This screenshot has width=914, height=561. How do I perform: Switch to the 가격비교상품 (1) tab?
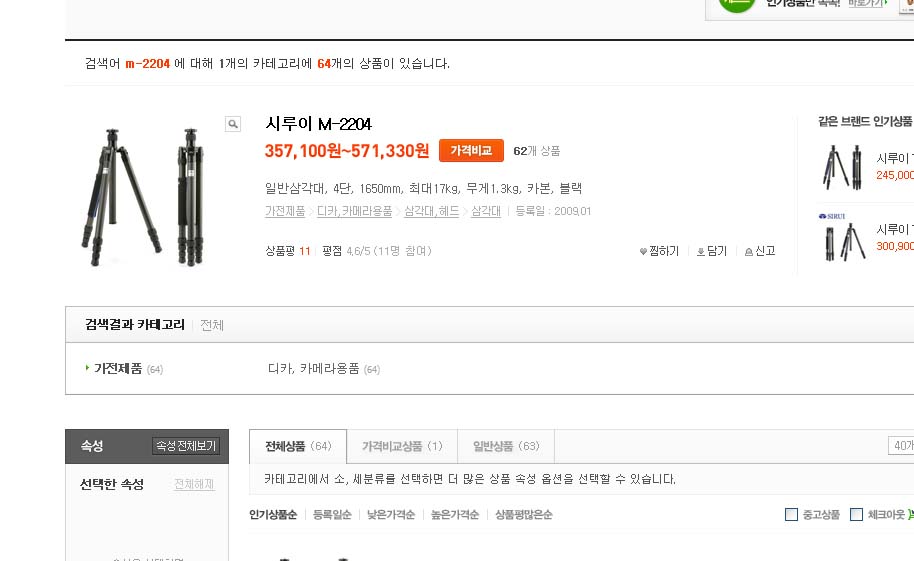pos(402,446)
